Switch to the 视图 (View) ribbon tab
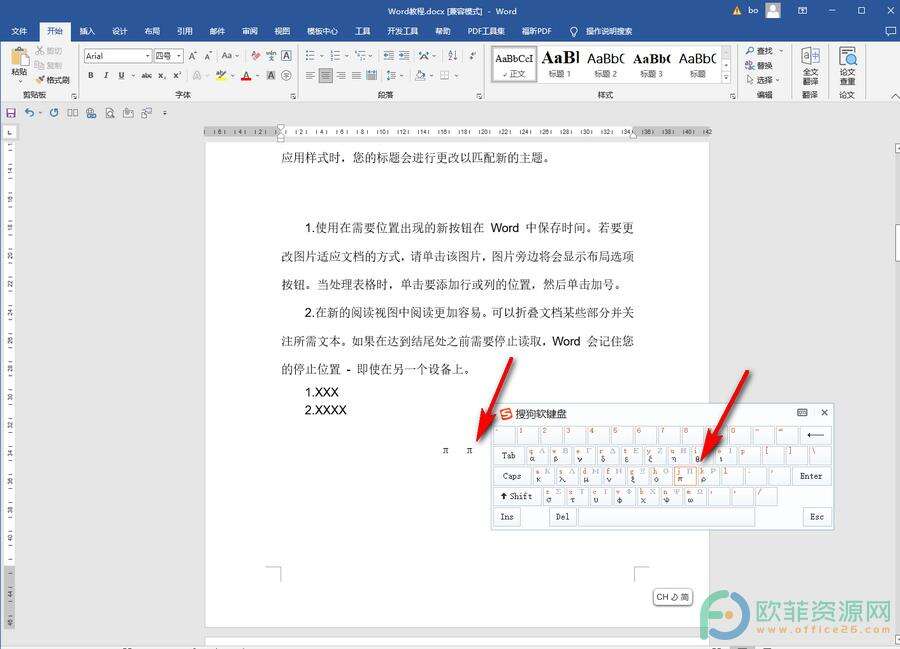Viewport: 900px width, 649px height. (282, 31)
